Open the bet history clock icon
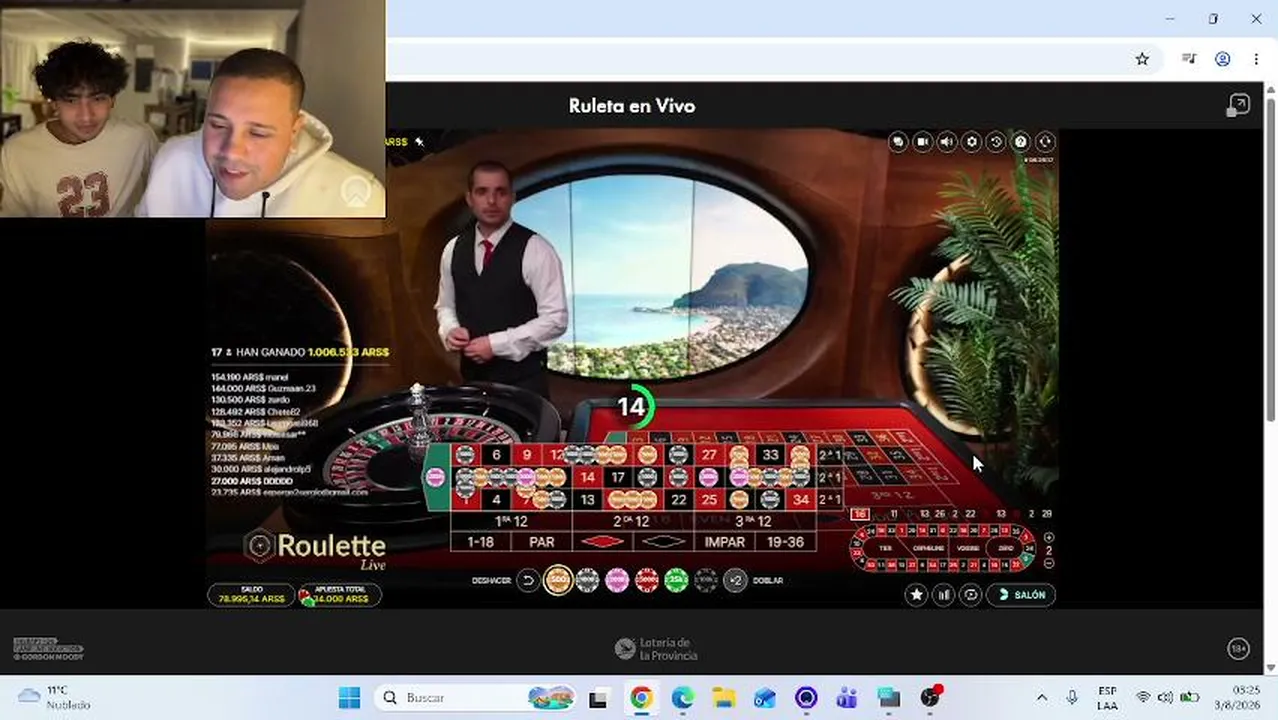This screenshot has height=720, width=1278. point(996,142)
